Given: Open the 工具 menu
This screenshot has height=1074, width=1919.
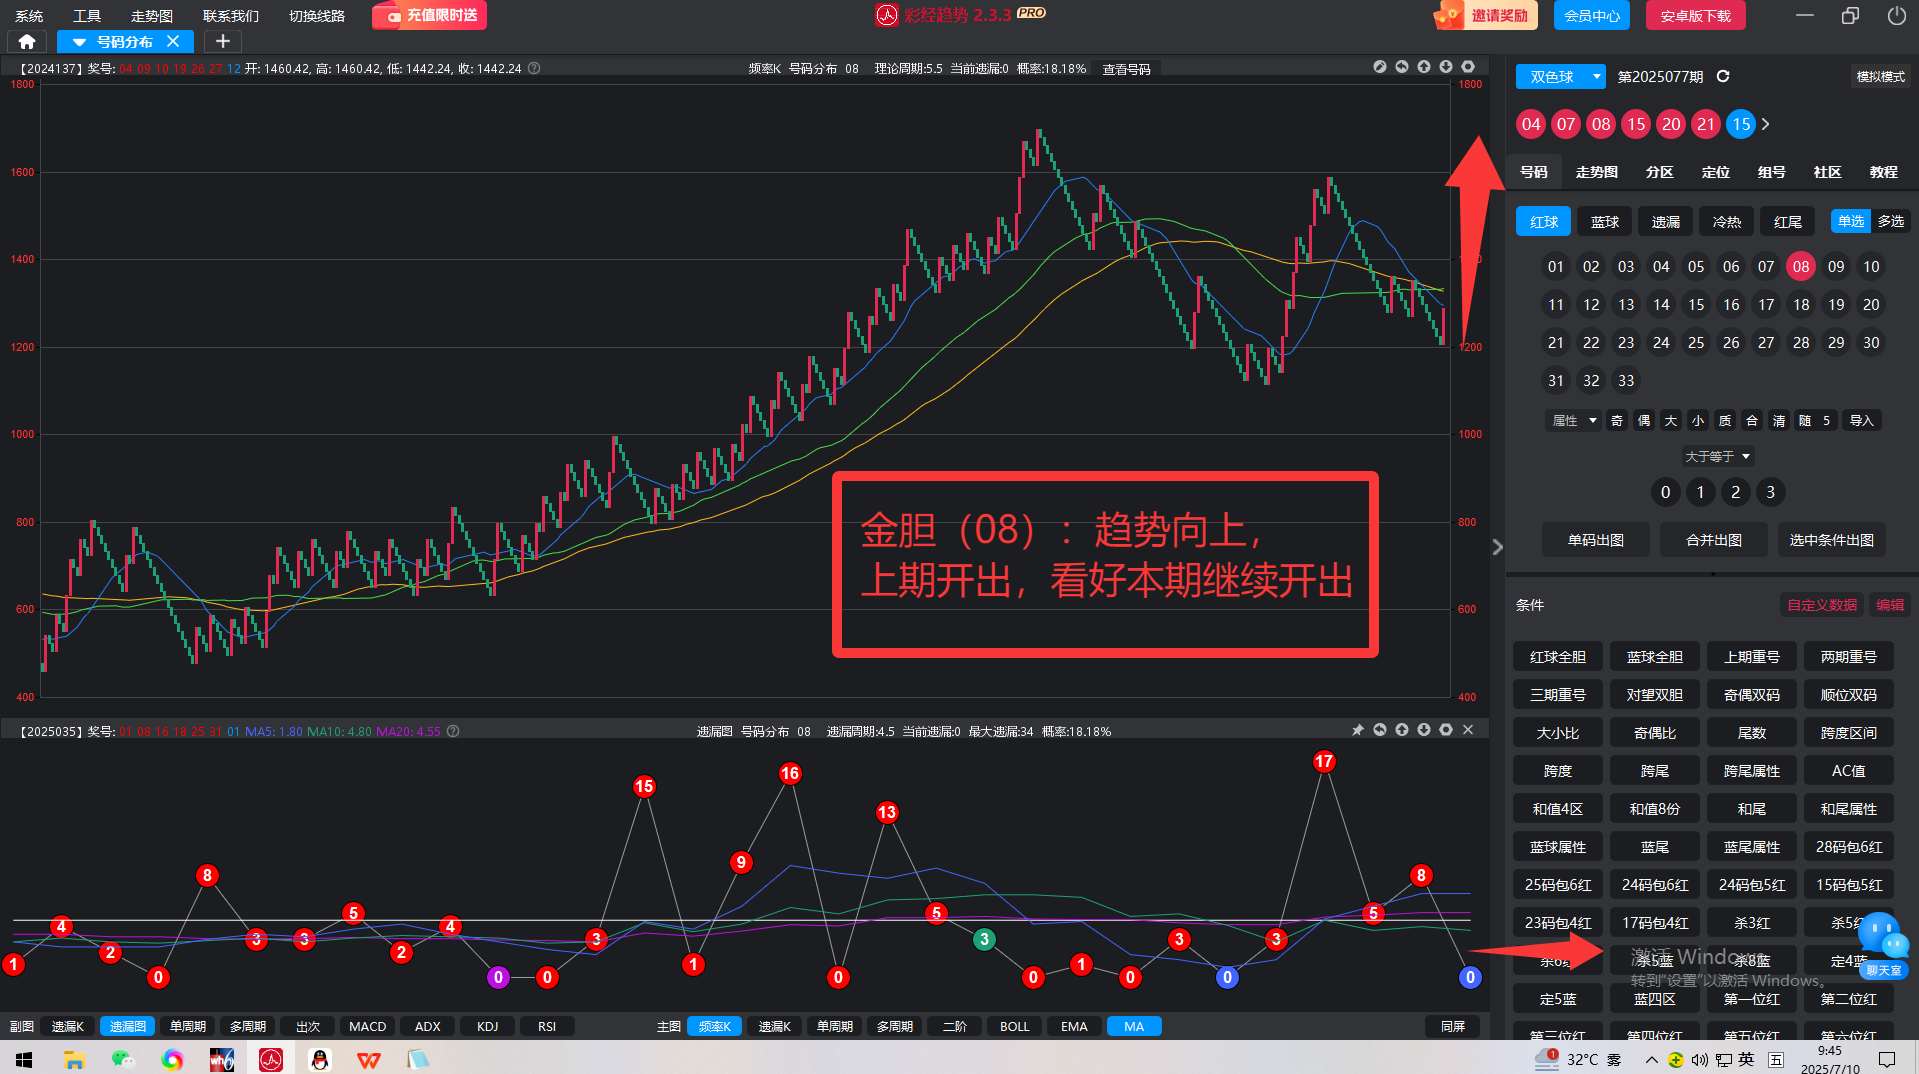Looking at the screenshot, I should tap(87, 16).
